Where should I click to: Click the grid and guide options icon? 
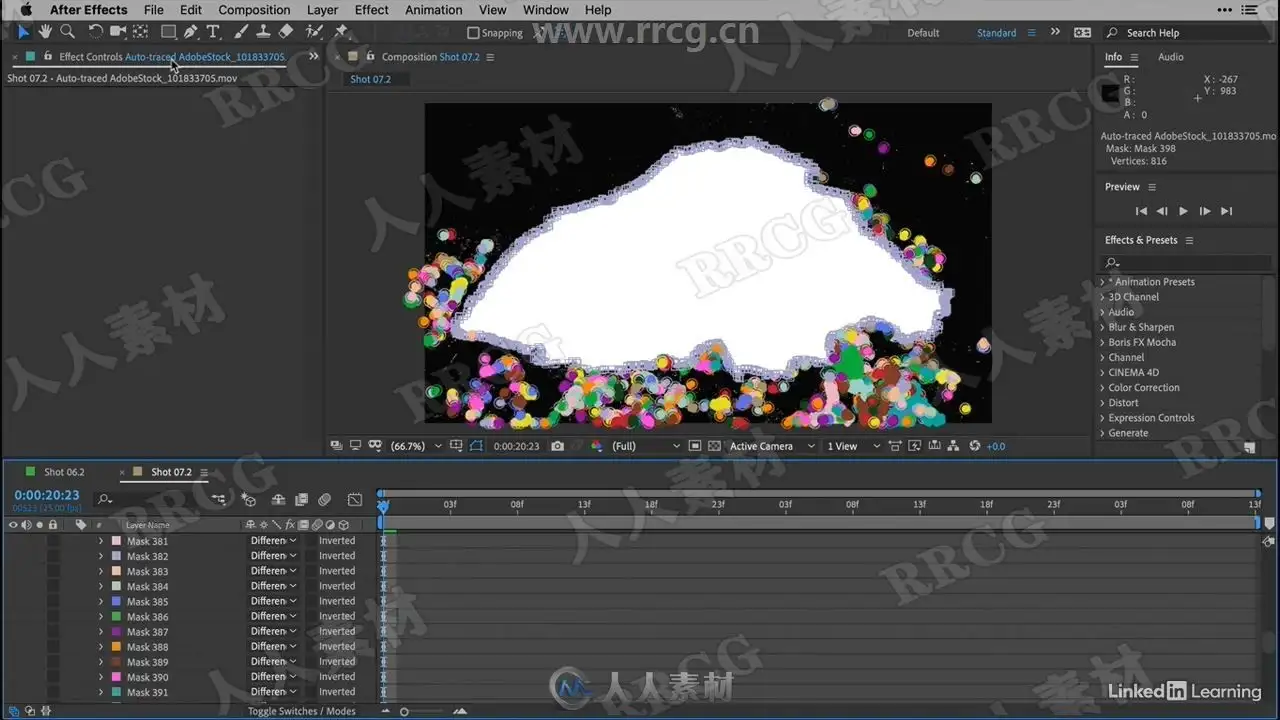point(457,446)
